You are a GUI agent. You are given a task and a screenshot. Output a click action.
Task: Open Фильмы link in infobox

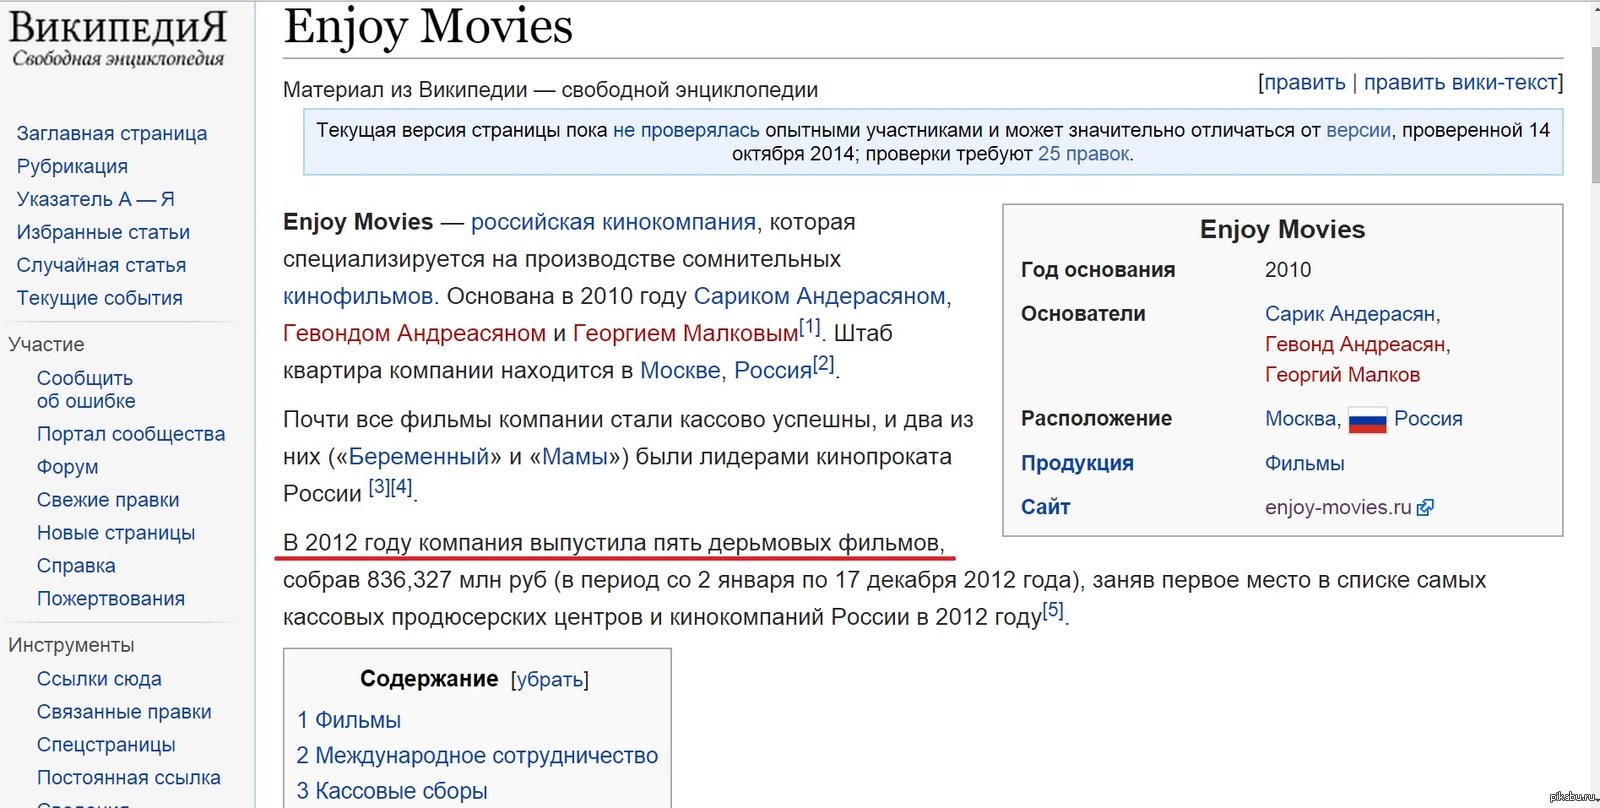(x=1304, y=463)
